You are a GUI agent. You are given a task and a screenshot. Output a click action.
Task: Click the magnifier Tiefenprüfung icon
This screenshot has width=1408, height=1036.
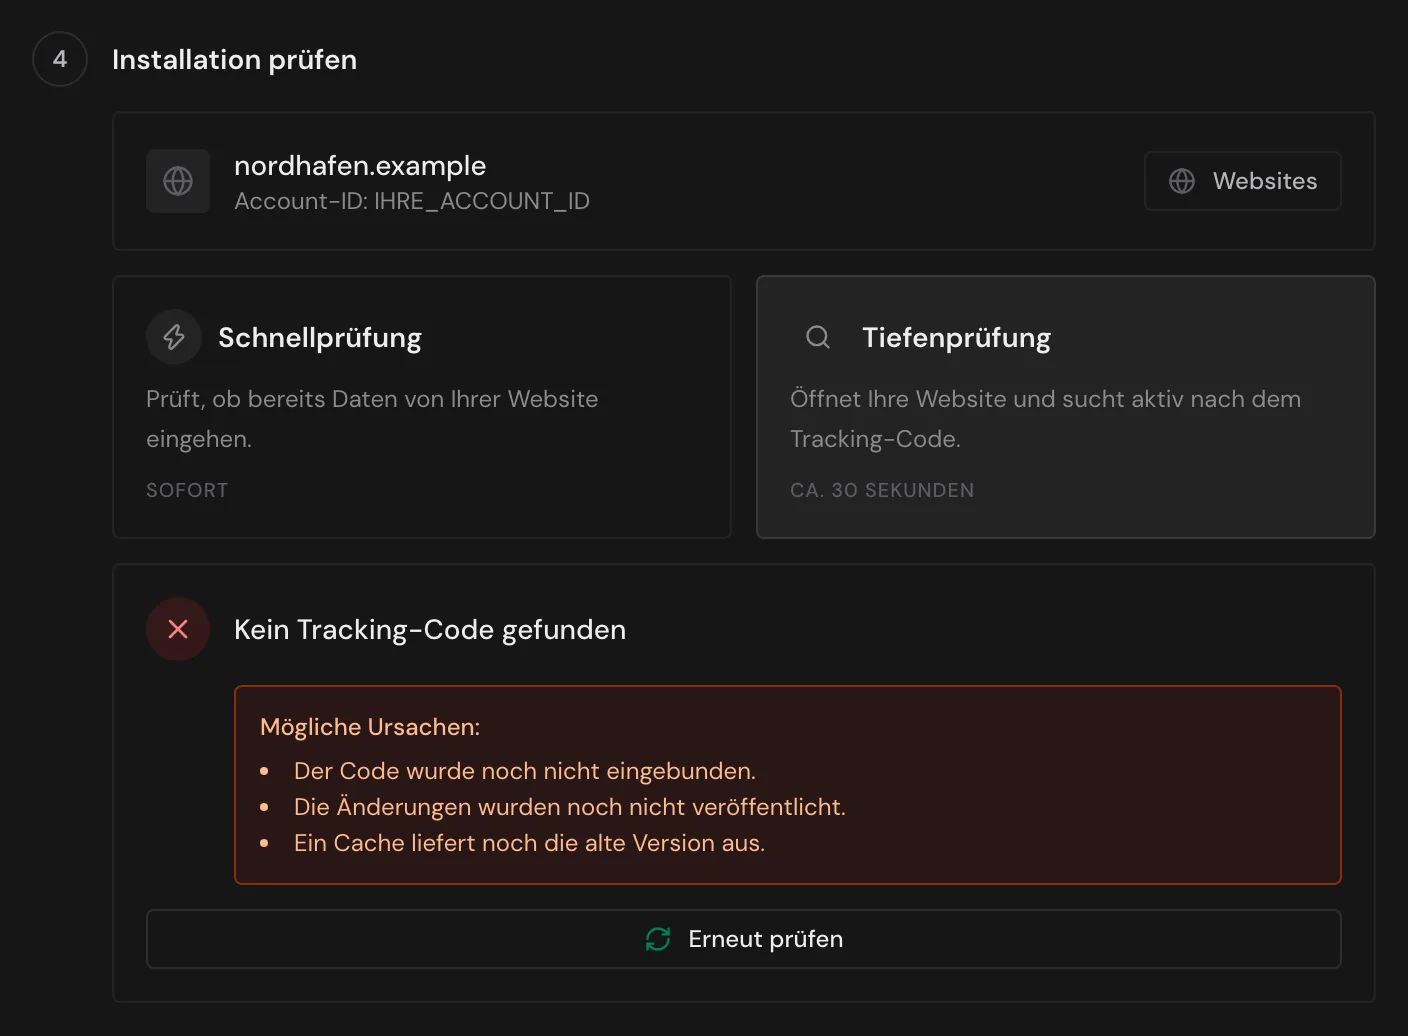(818, 337)
